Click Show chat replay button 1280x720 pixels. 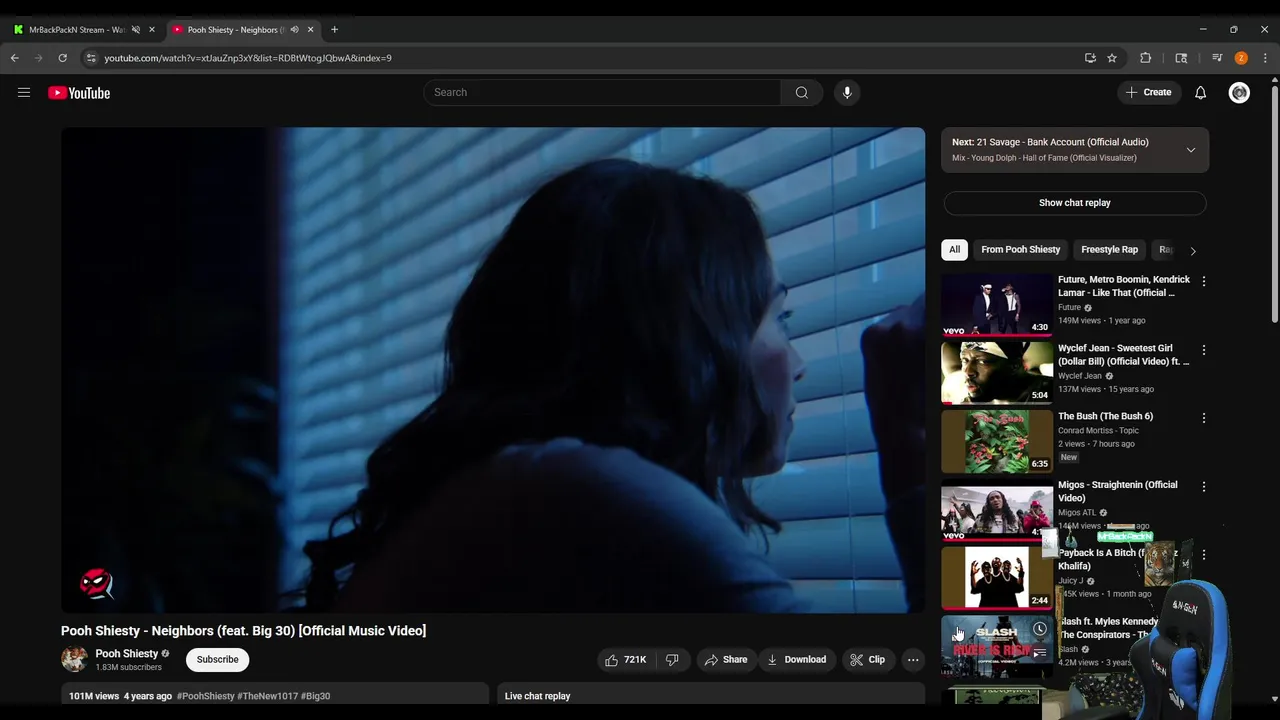(1075, 203)
